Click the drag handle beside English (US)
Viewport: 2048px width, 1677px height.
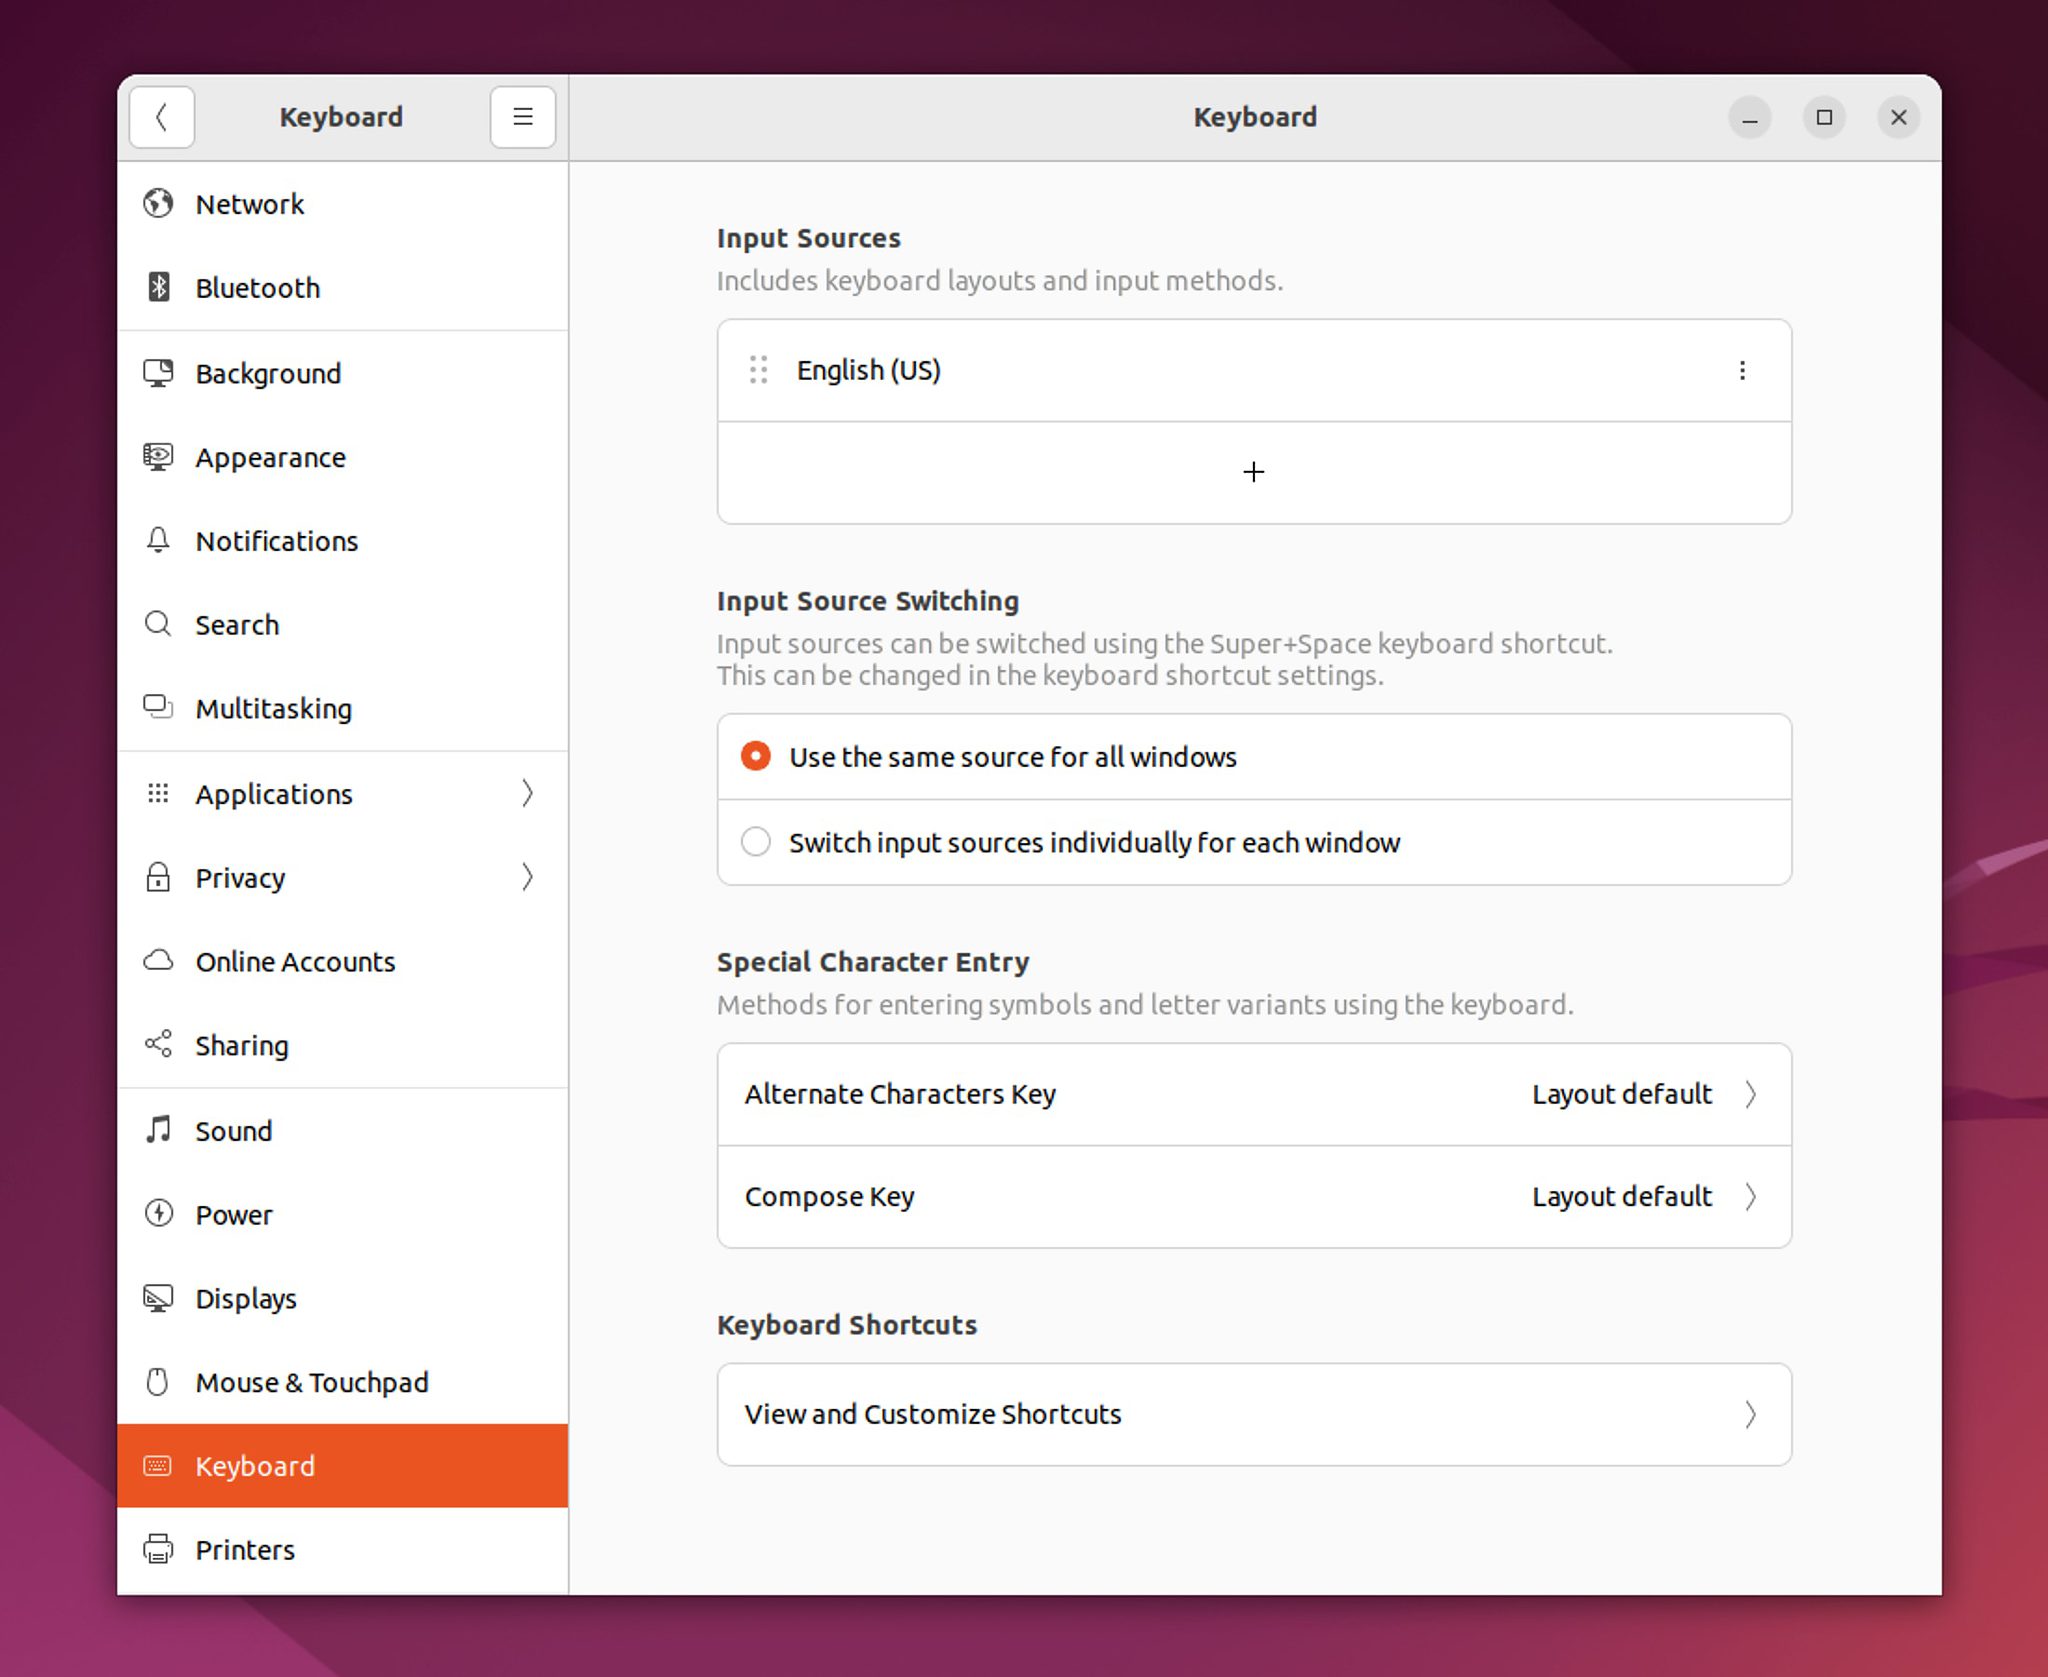758,370
